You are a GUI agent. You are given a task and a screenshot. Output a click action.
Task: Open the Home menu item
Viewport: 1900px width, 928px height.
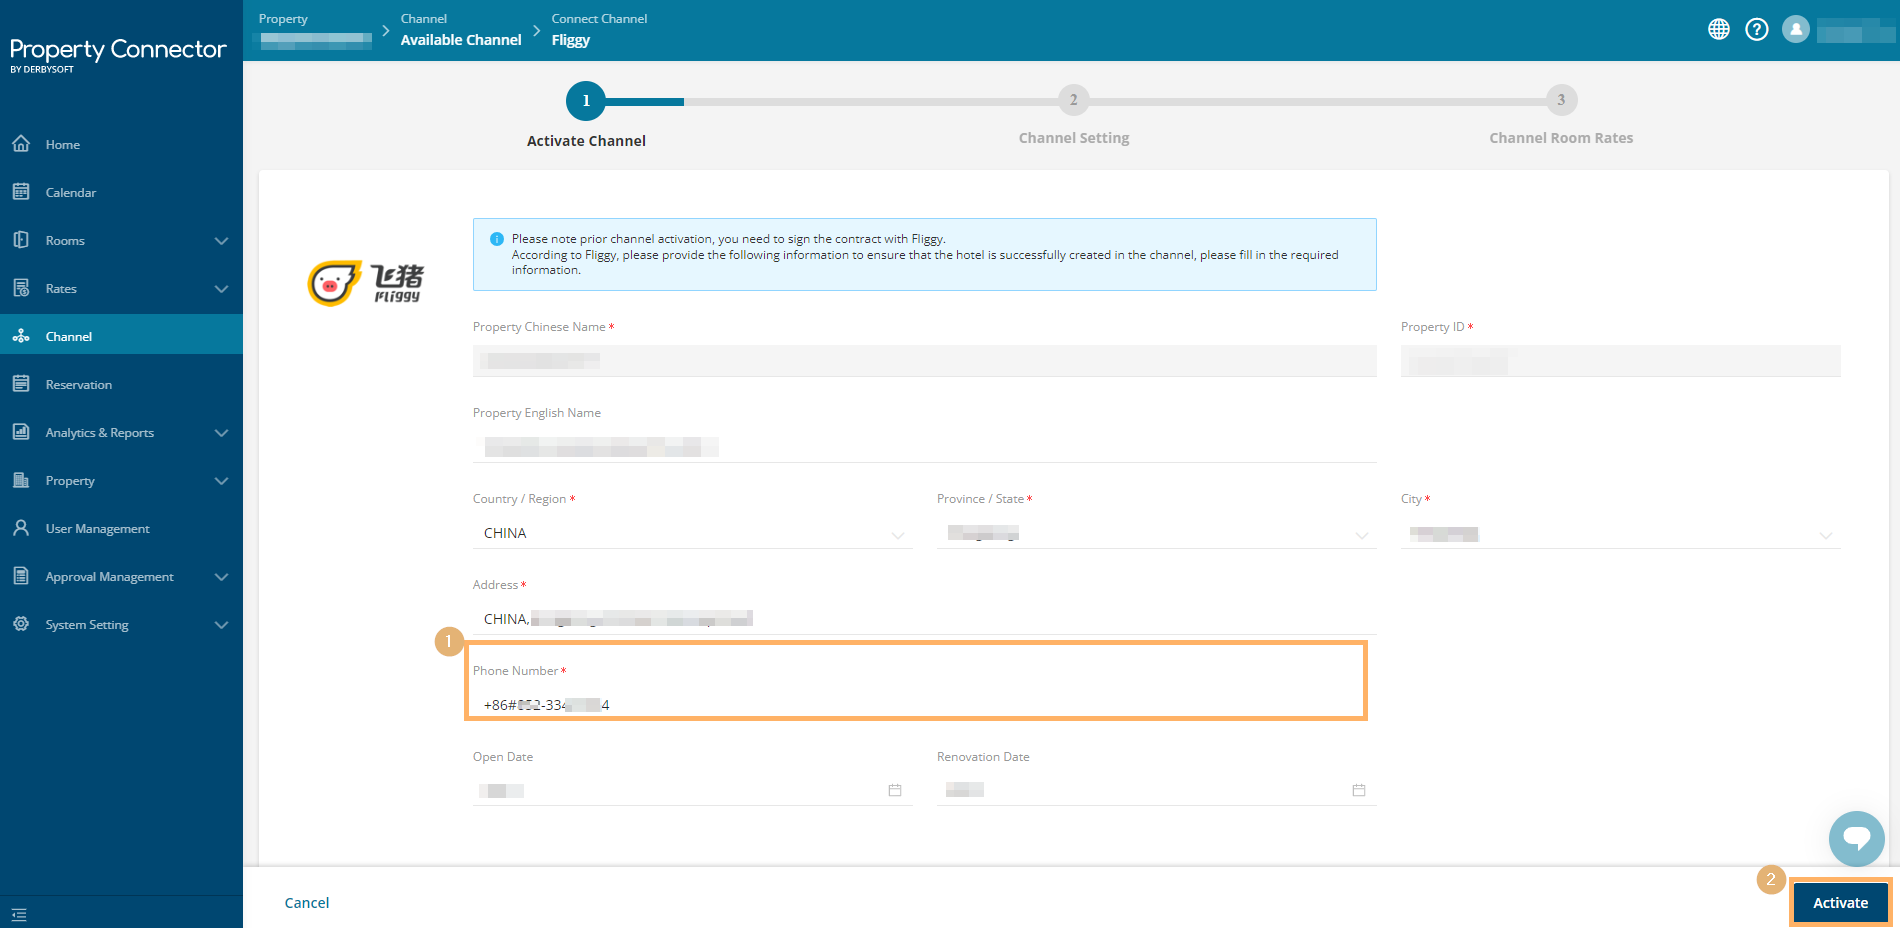[62, 145]
